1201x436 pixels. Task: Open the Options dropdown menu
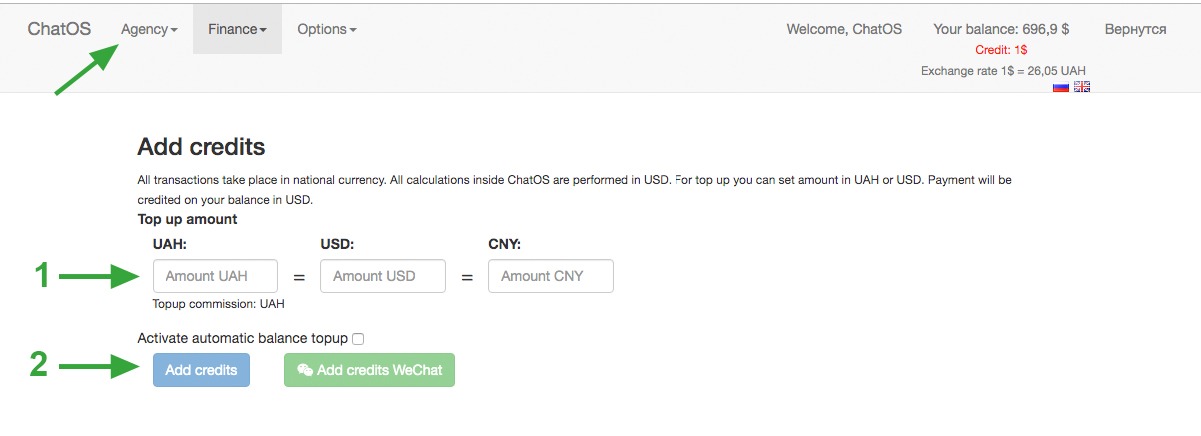[x=327, y=29]
